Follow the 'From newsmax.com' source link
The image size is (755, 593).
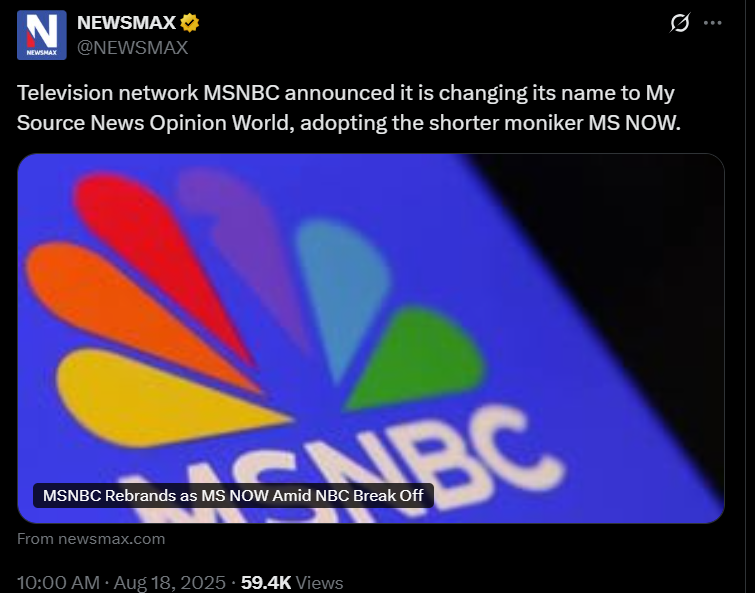91,539
